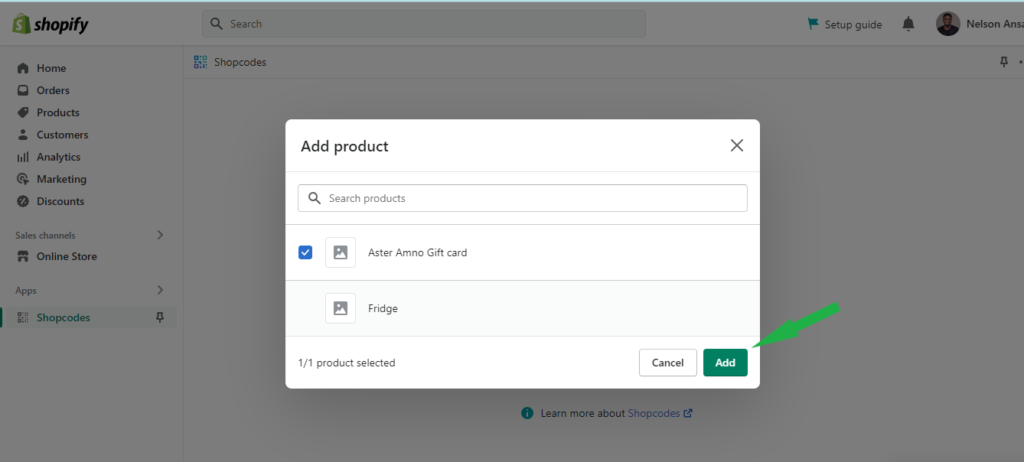Open the Home sidebar item
1024x462 pixels.
[x=51, y=68]
